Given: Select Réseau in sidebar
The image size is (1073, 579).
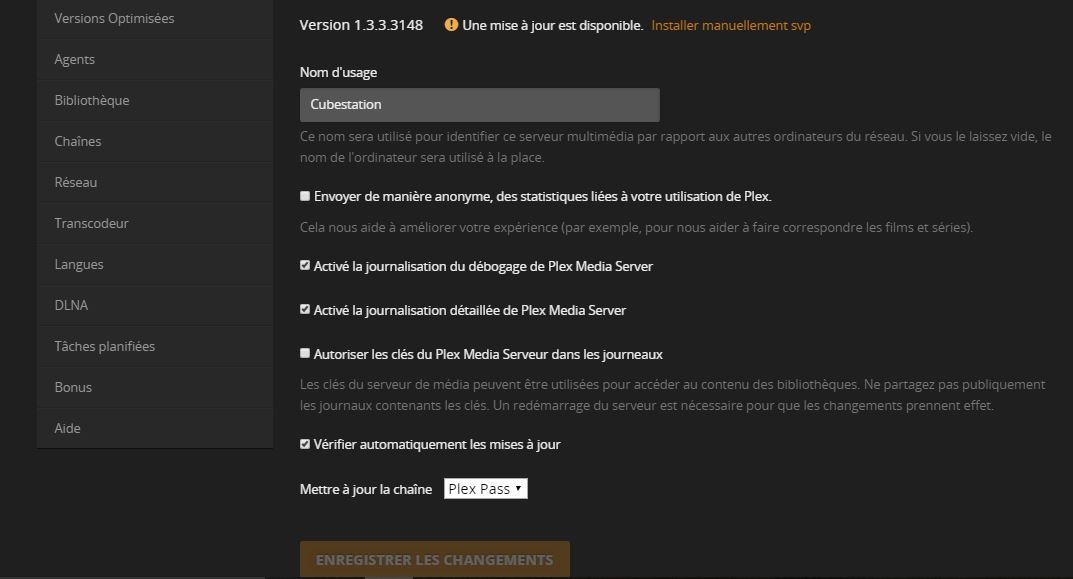Looking at the screenshot, I should [76, 182].
